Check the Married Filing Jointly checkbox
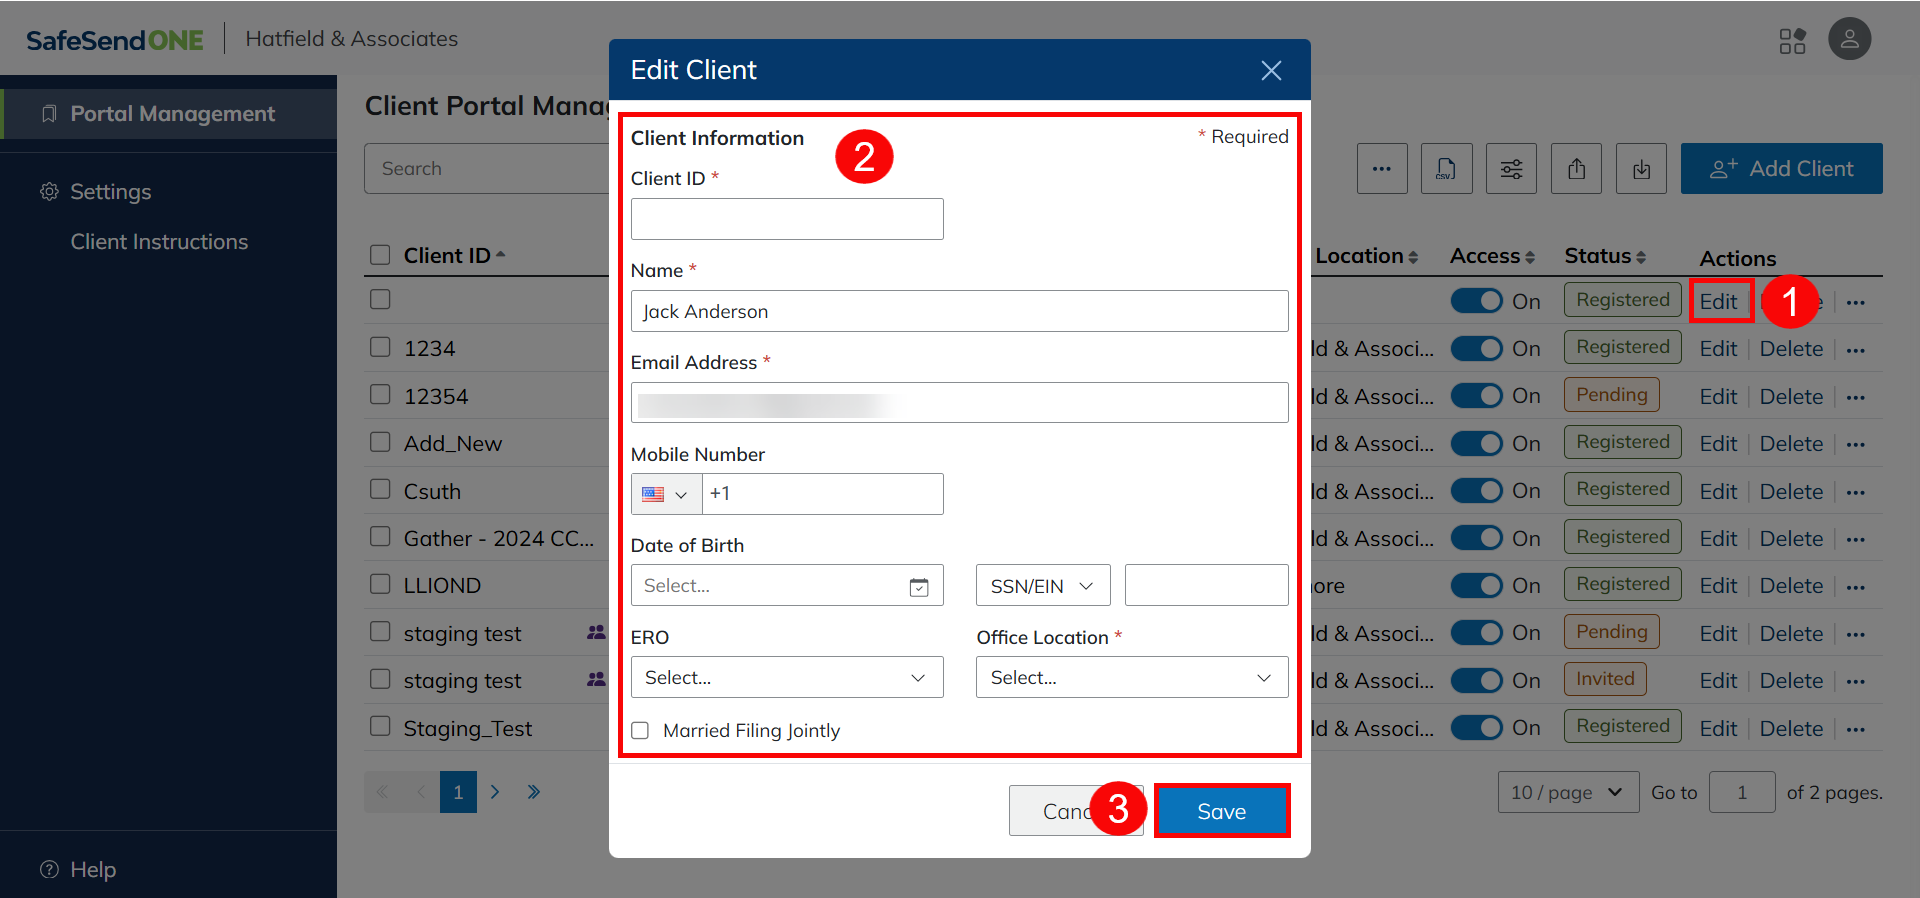The image size is (1920, 898). [x=641, y=731]
